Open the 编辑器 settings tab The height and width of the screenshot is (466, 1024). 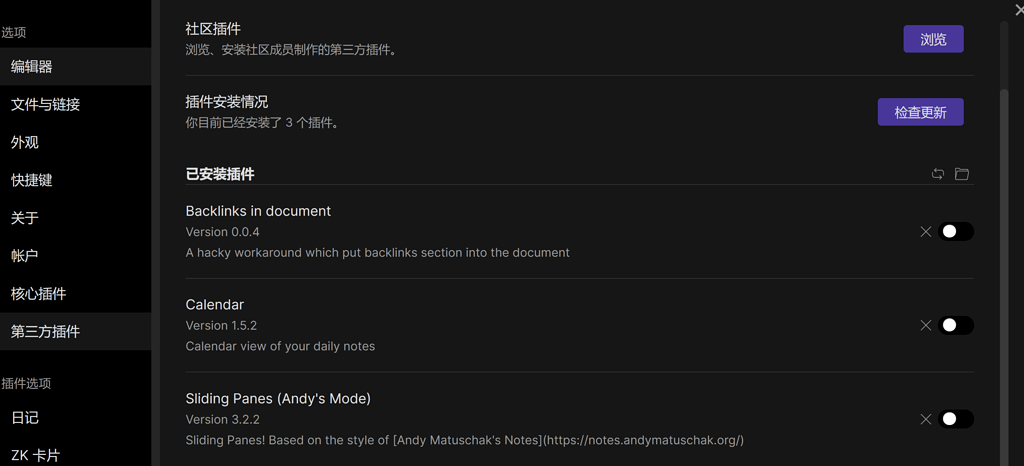tap(76, 67)
